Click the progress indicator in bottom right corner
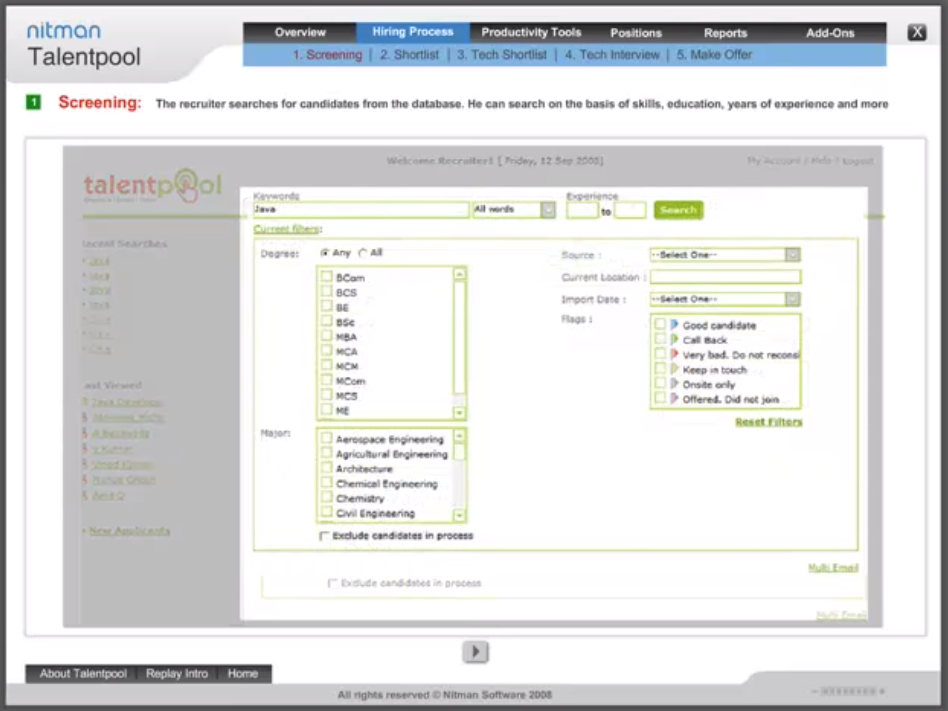948x711 pixels. (x=848, y=691)
